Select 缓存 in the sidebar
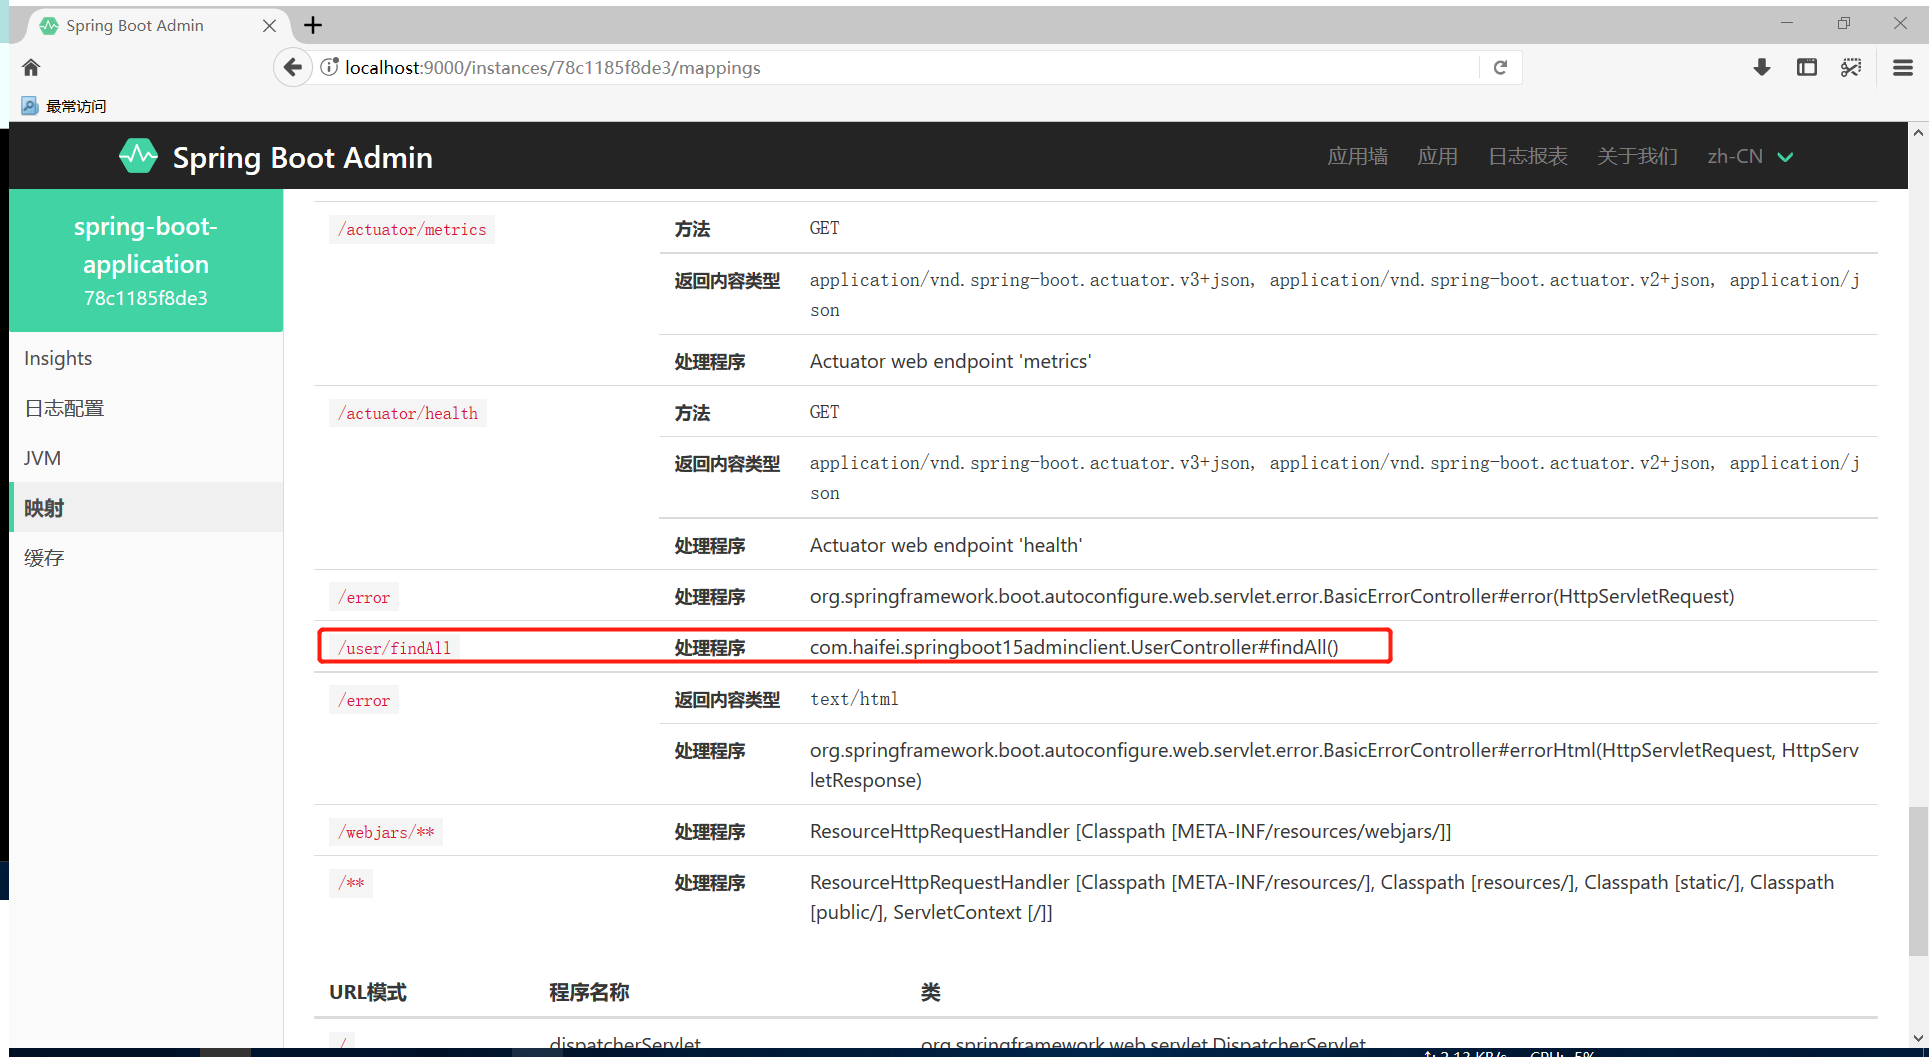The height and width of the screenshot is (1057, 1929). coord(146,558)
